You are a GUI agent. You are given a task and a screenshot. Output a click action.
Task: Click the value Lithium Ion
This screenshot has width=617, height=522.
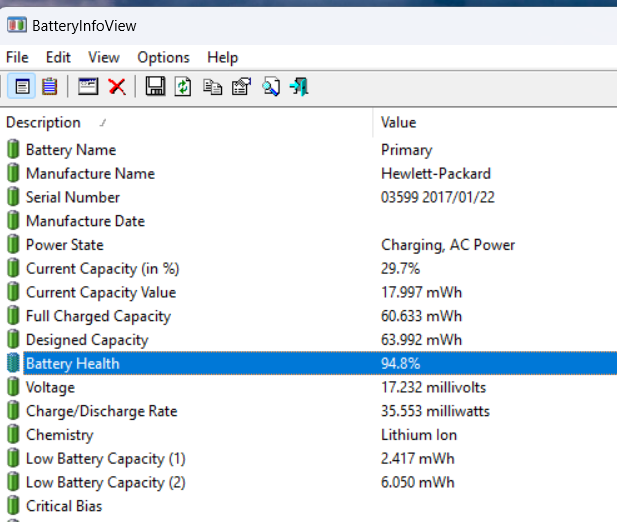click(x=419, y=435)
